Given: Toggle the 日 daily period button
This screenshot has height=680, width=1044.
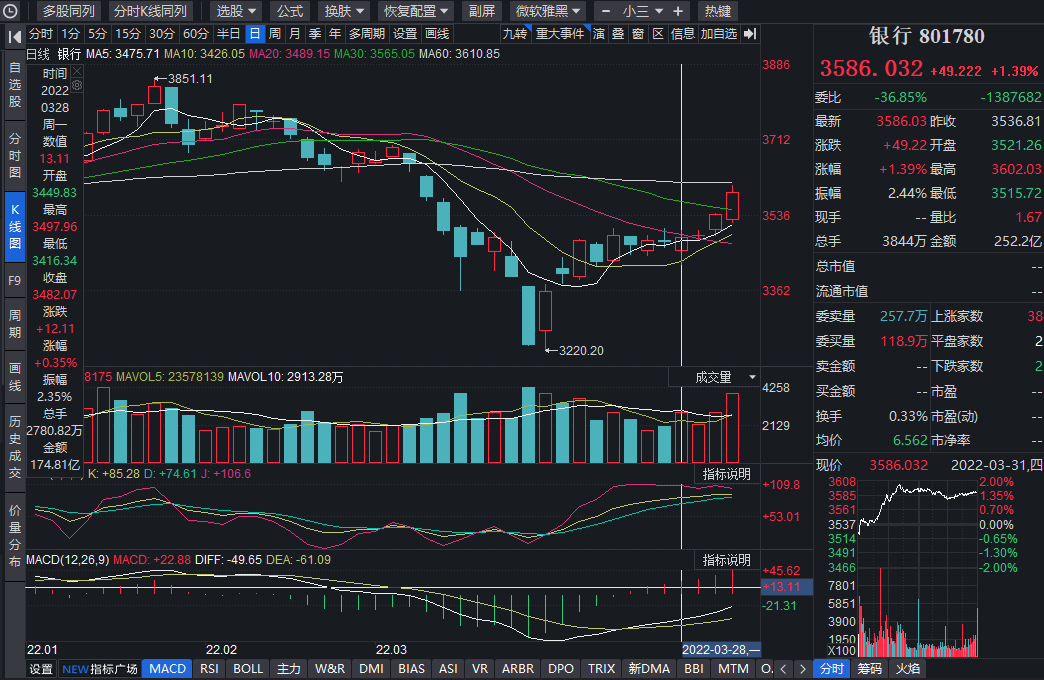Looking at the screenshot, I should tap(255, 34).
